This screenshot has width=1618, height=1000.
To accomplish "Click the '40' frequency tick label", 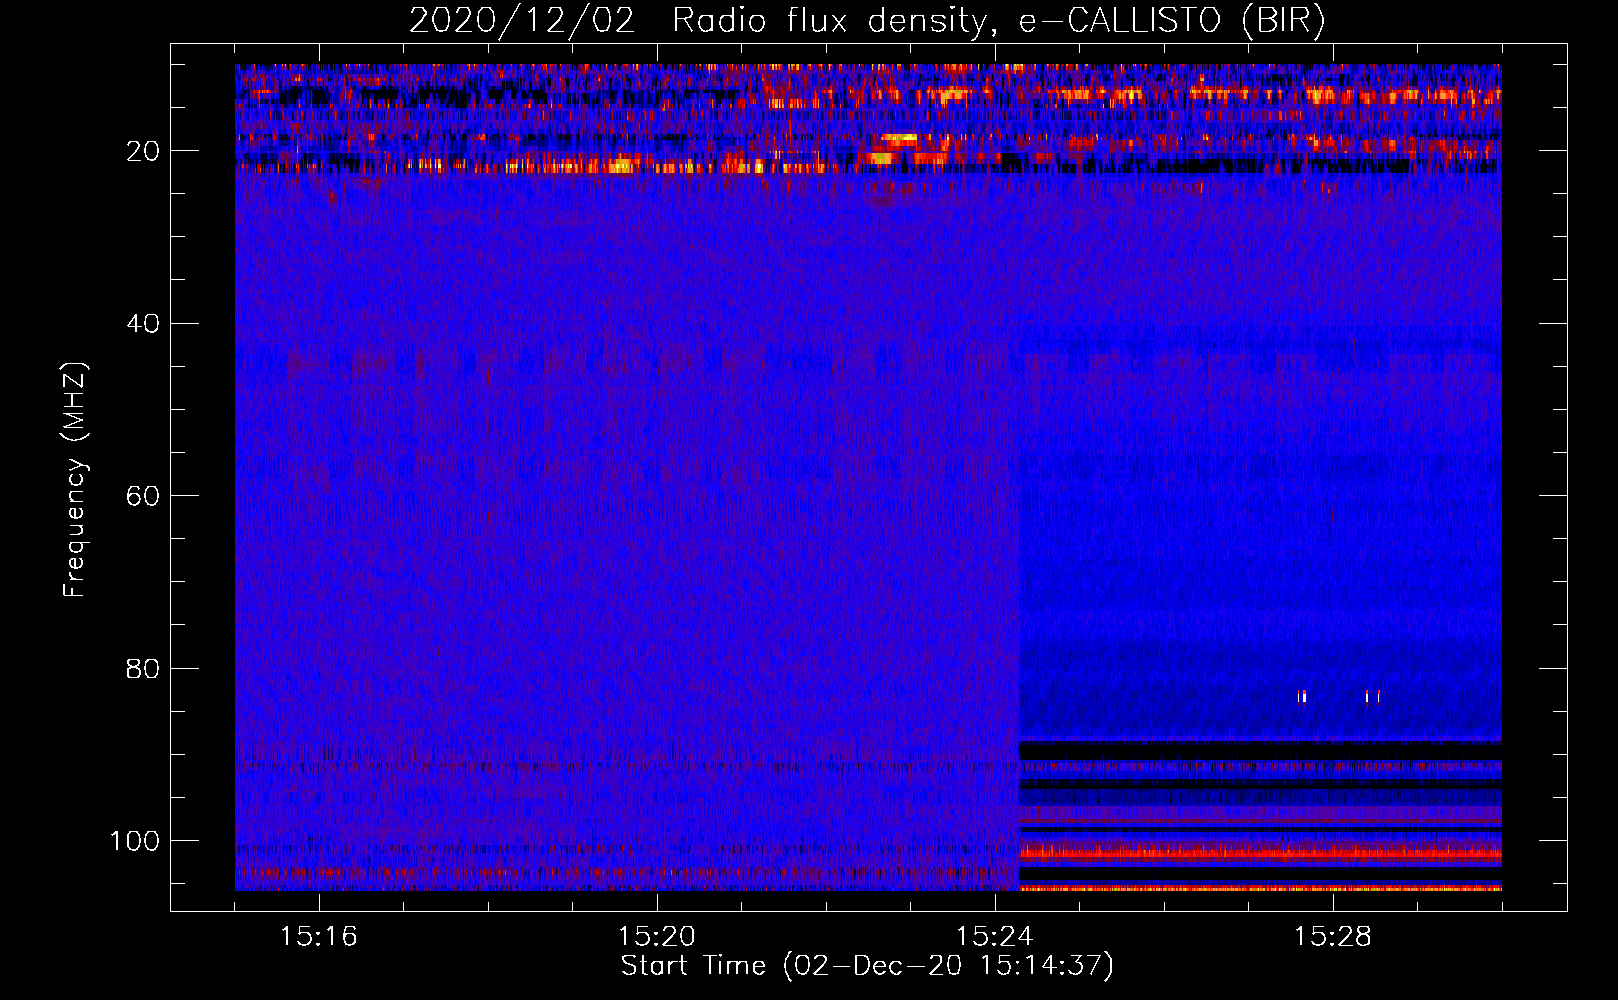I will (x=144, y=324).
